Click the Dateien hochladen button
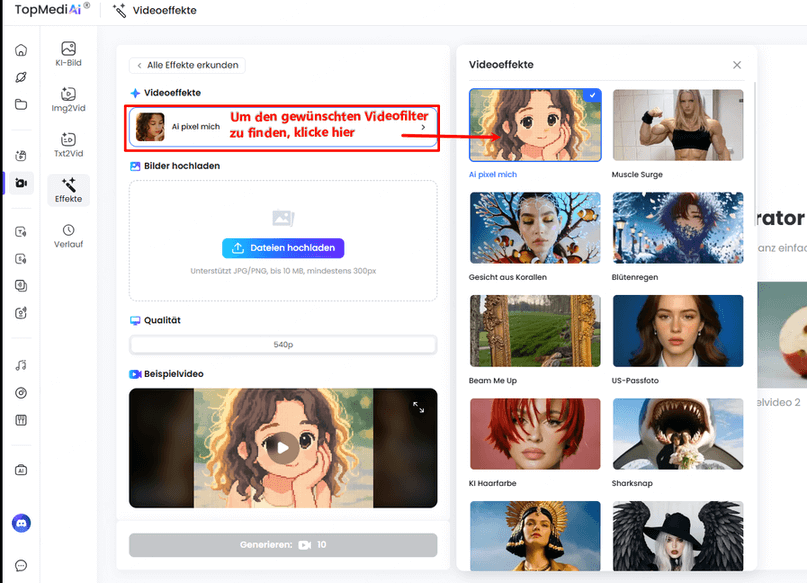This screenshot has height=583, width=807. point(283,248)
